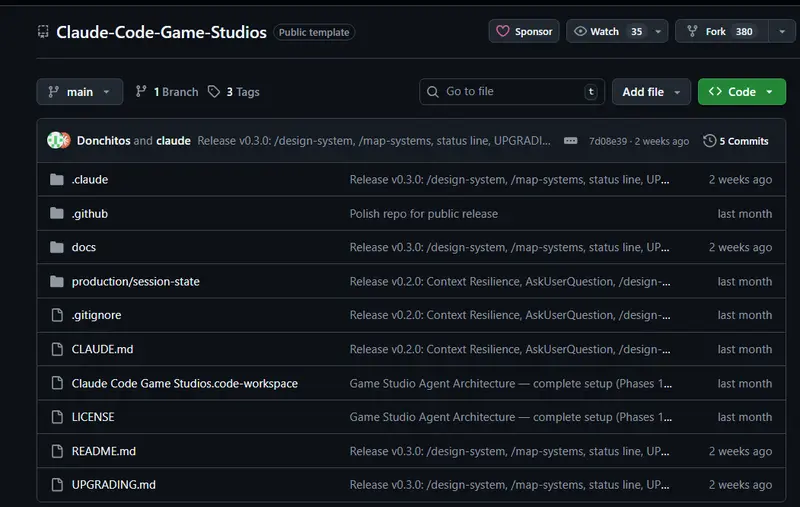The image size is (800, 507).
Task: Click the branch icon in the main selector
Action: click(53, 92)
